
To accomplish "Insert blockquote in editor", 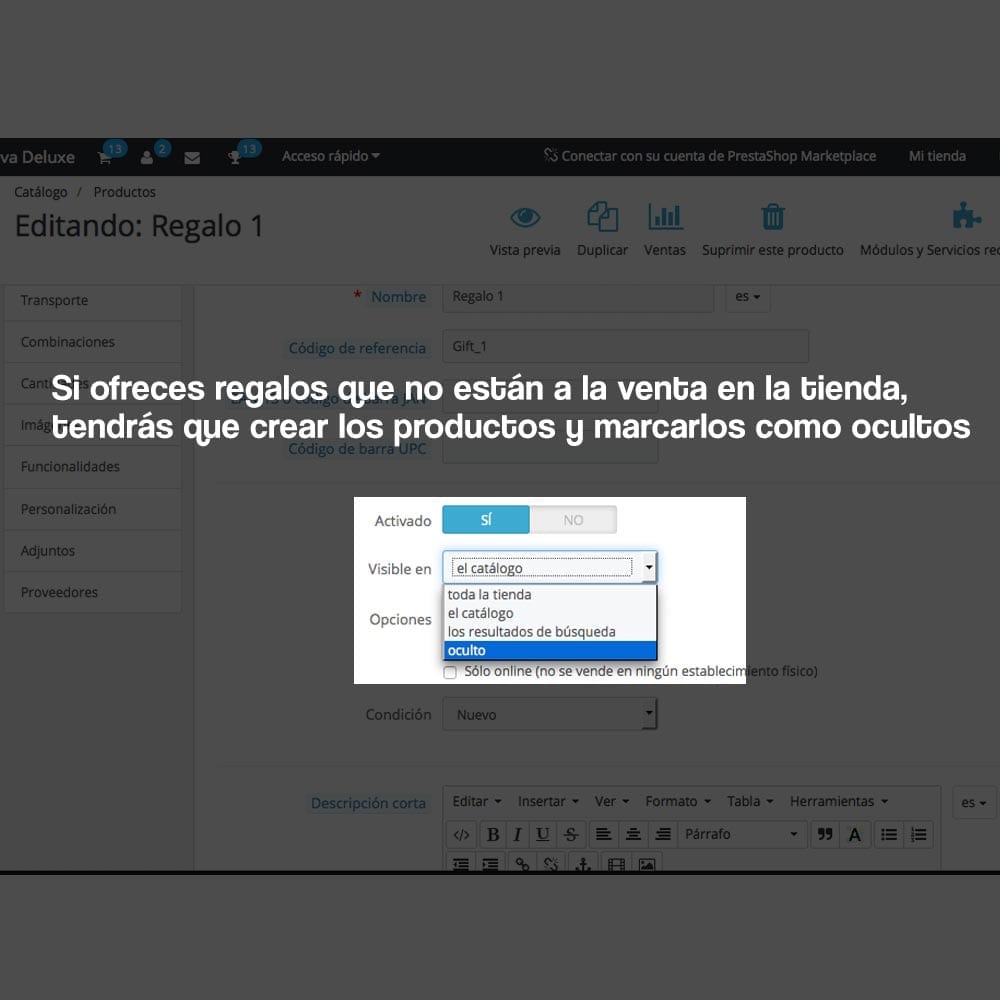I will (825, 834).
